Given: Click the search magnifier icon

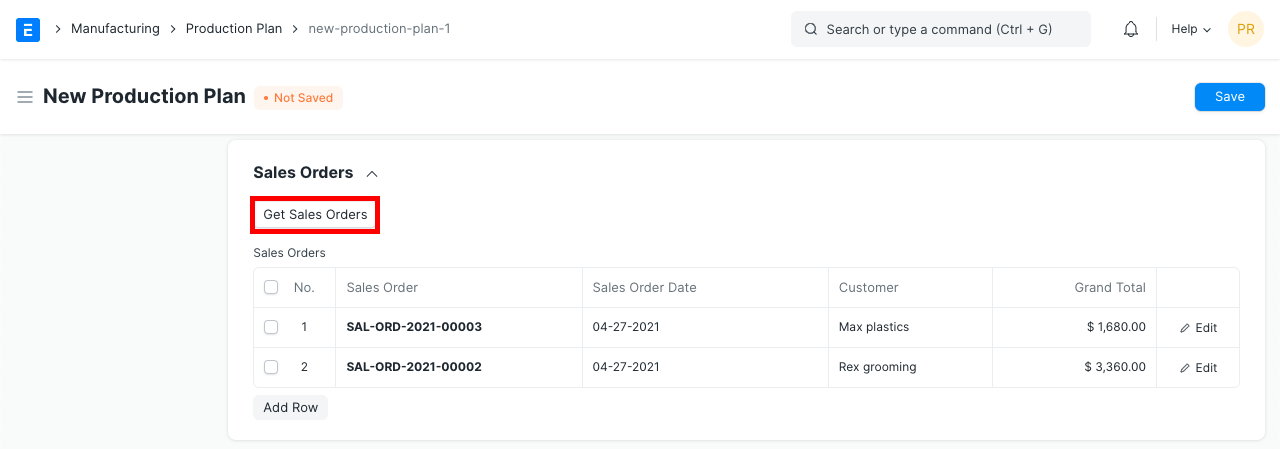Looking at the screenshot, I should tap(811, 29).
